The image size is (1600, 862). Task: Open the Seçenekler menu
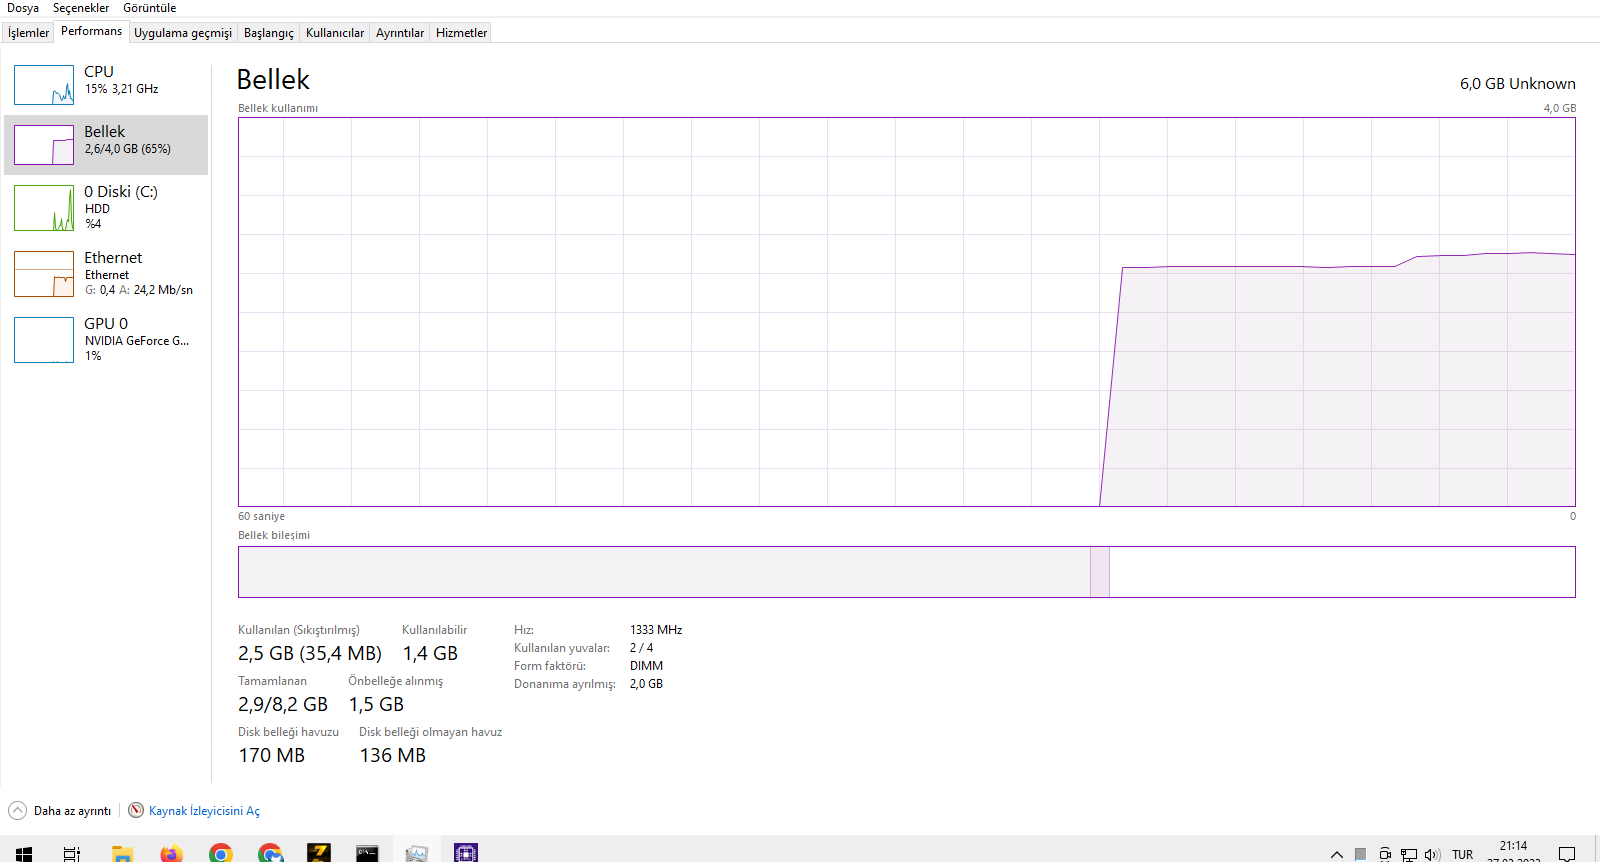[81, 8]
